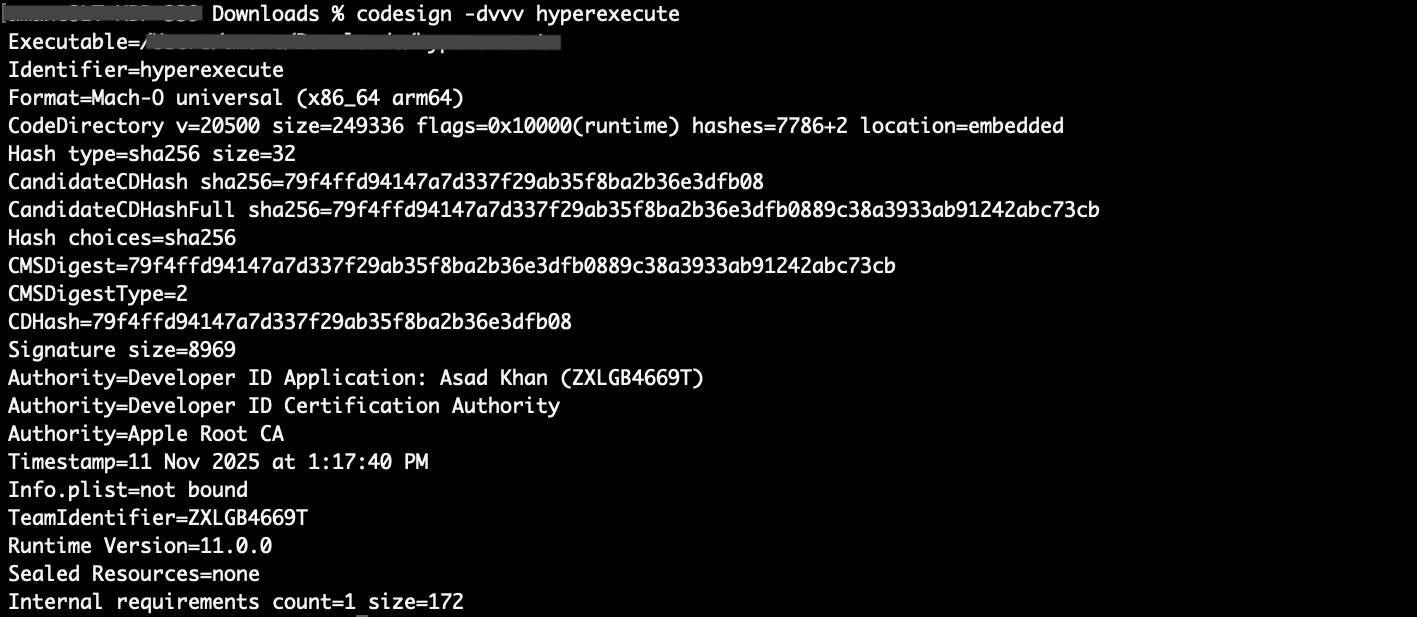Click the CandidateCDHashFull sha256 line

(x=553, y=210)
